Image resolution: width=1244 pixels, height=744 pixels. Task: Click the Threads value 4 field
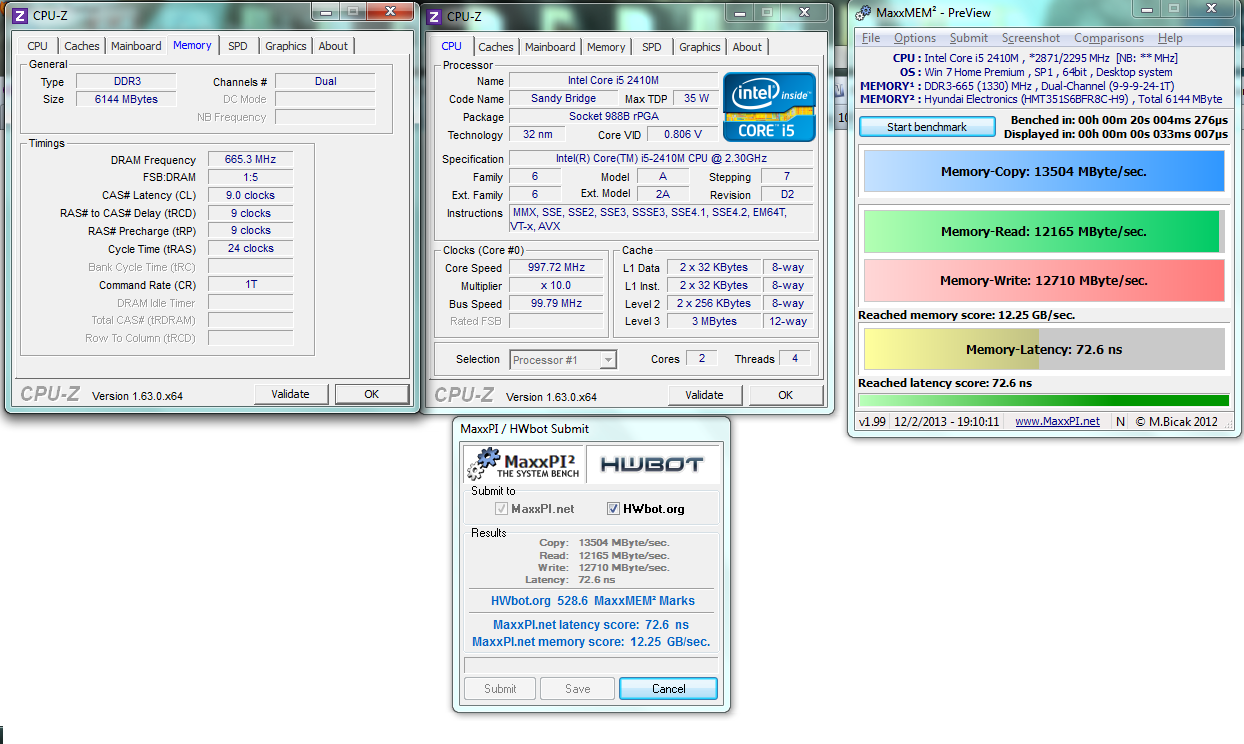pos(795,358)
